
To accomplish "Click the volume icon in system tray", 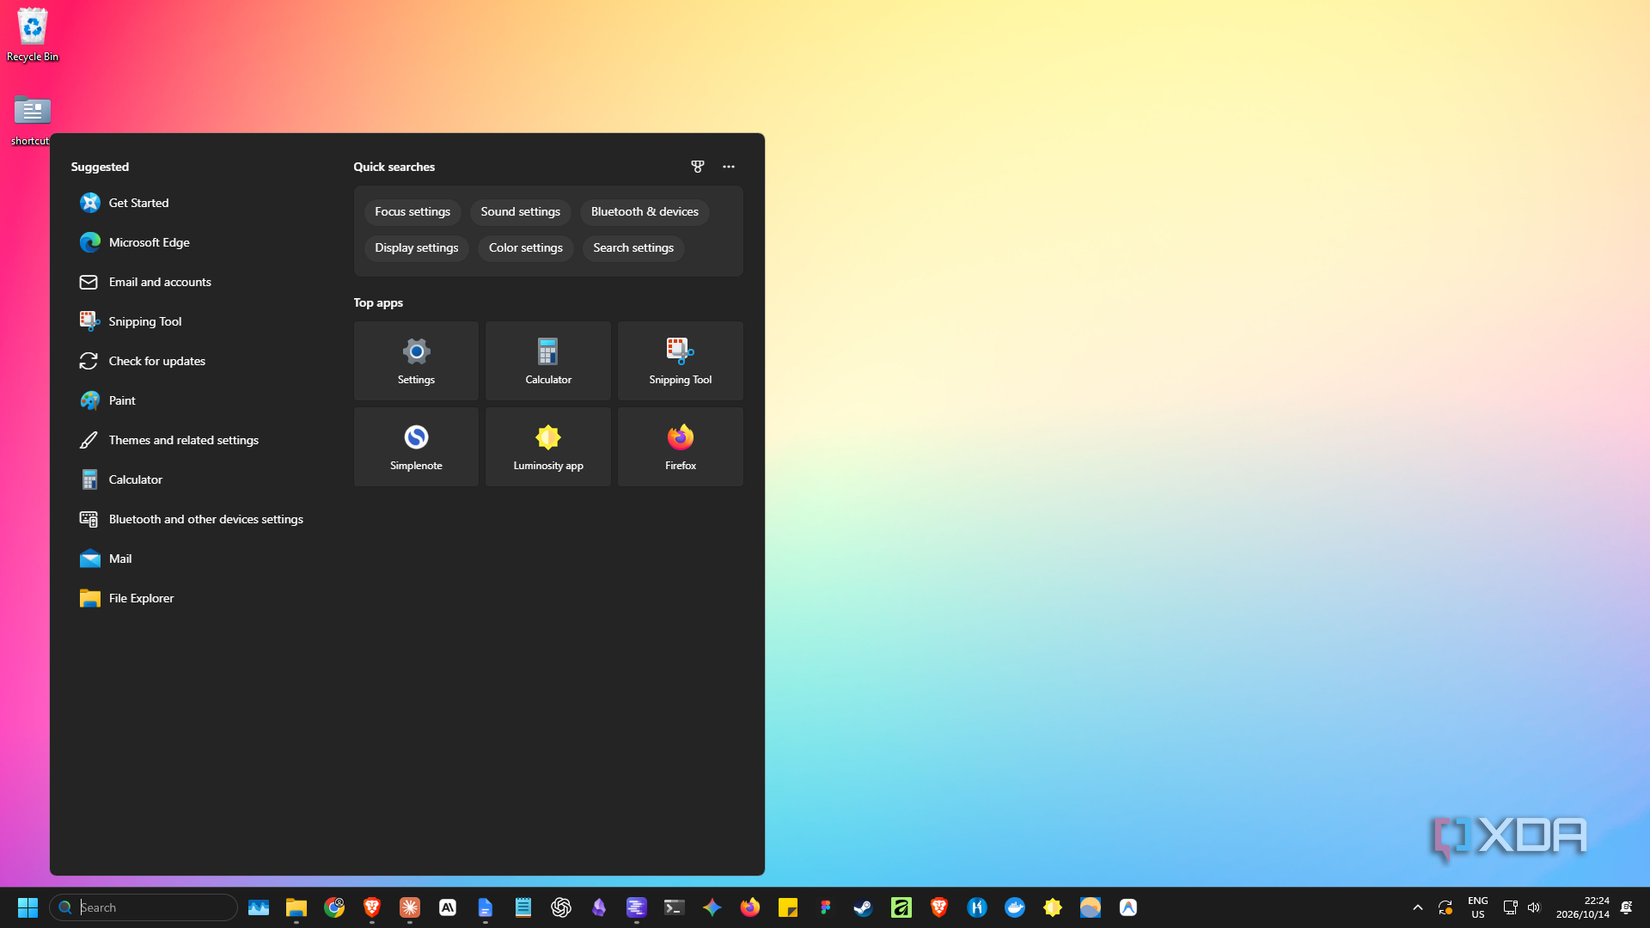I will point(1534,907).
